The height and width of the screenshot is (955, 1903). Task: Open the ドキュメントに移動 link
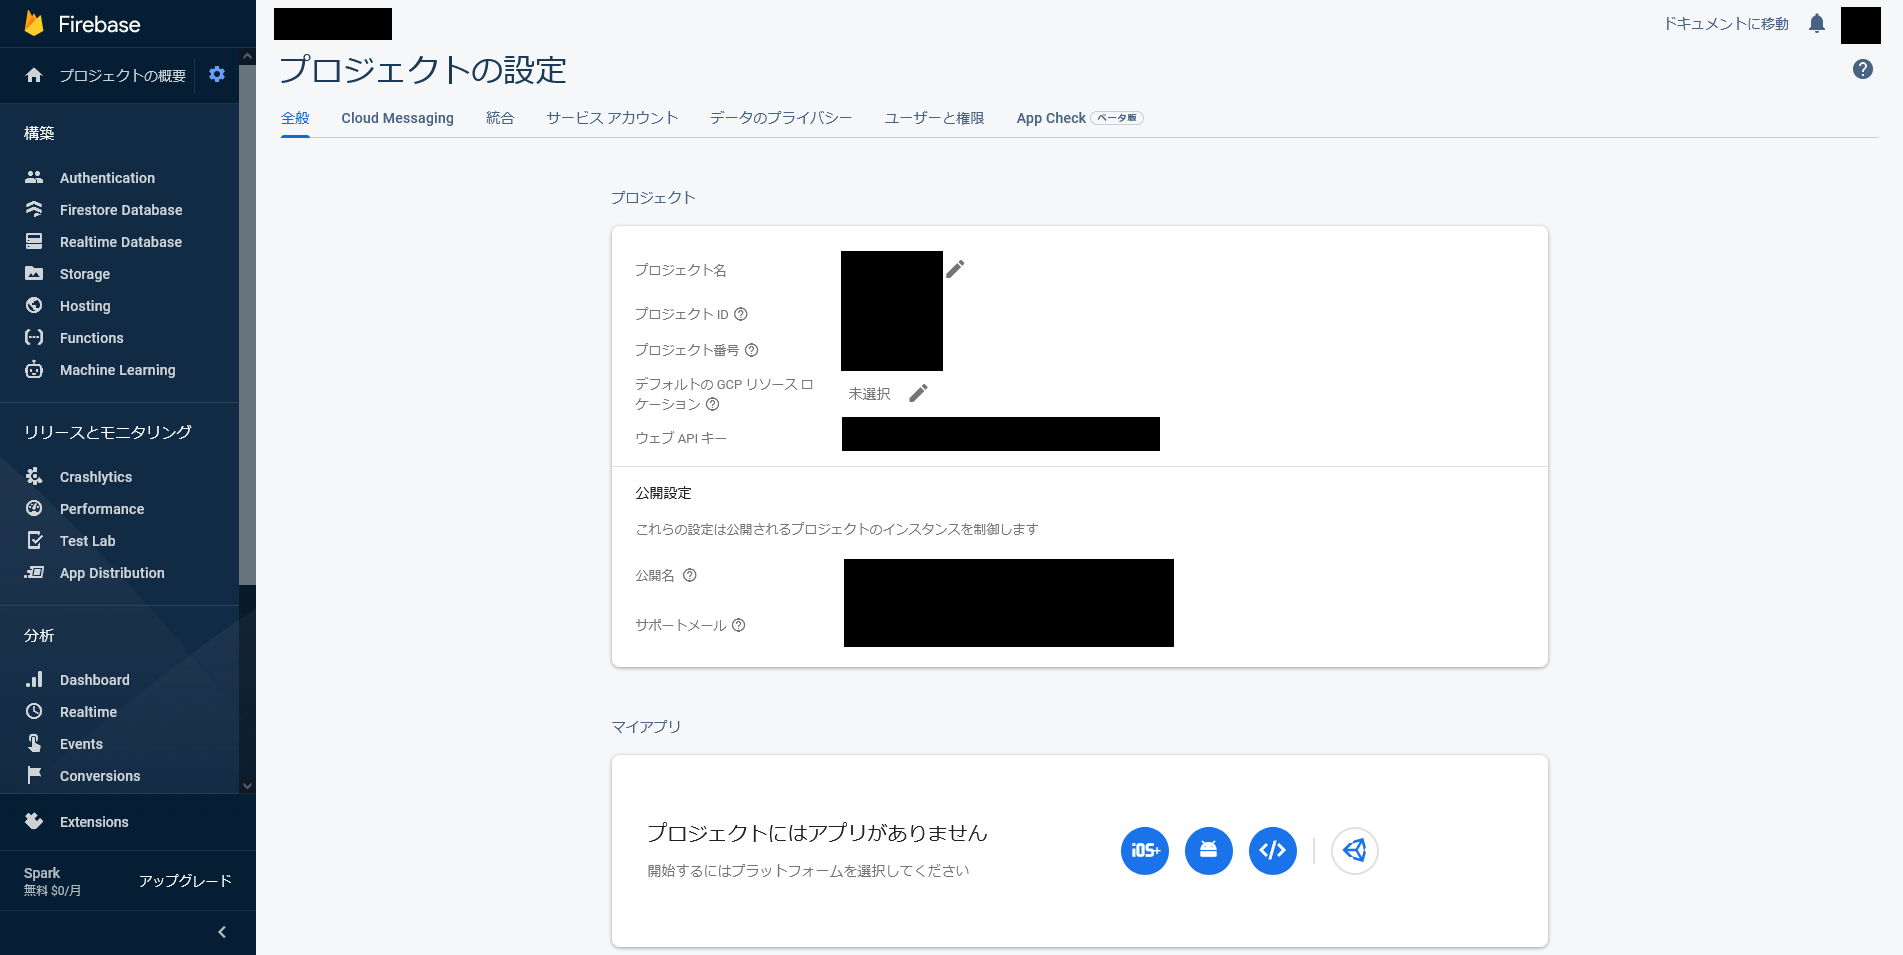1726,24
